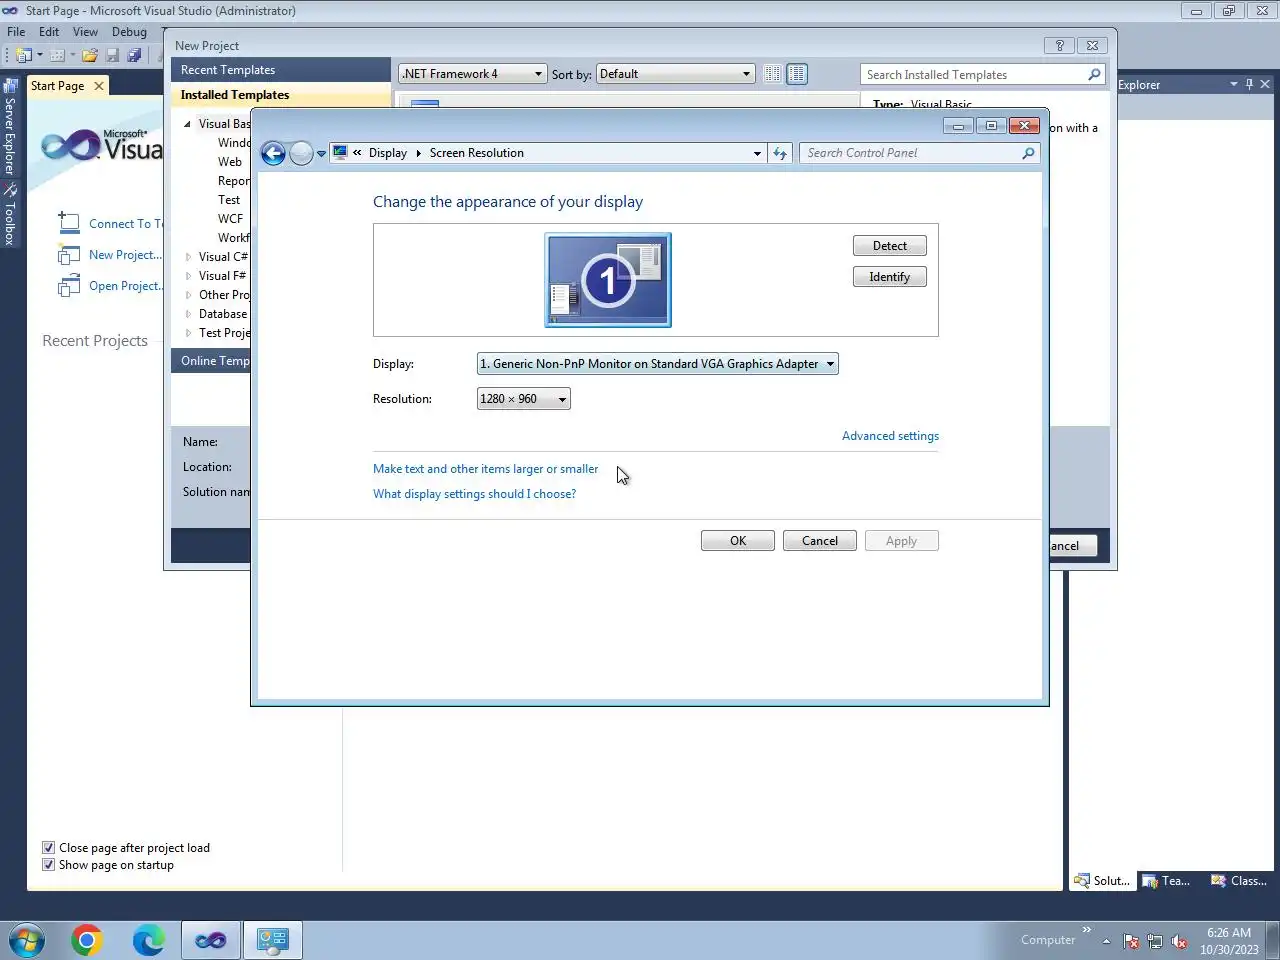The image size is (1280, 960).
Task: Select Online Templates section in New Project
Action: [211, 361]
